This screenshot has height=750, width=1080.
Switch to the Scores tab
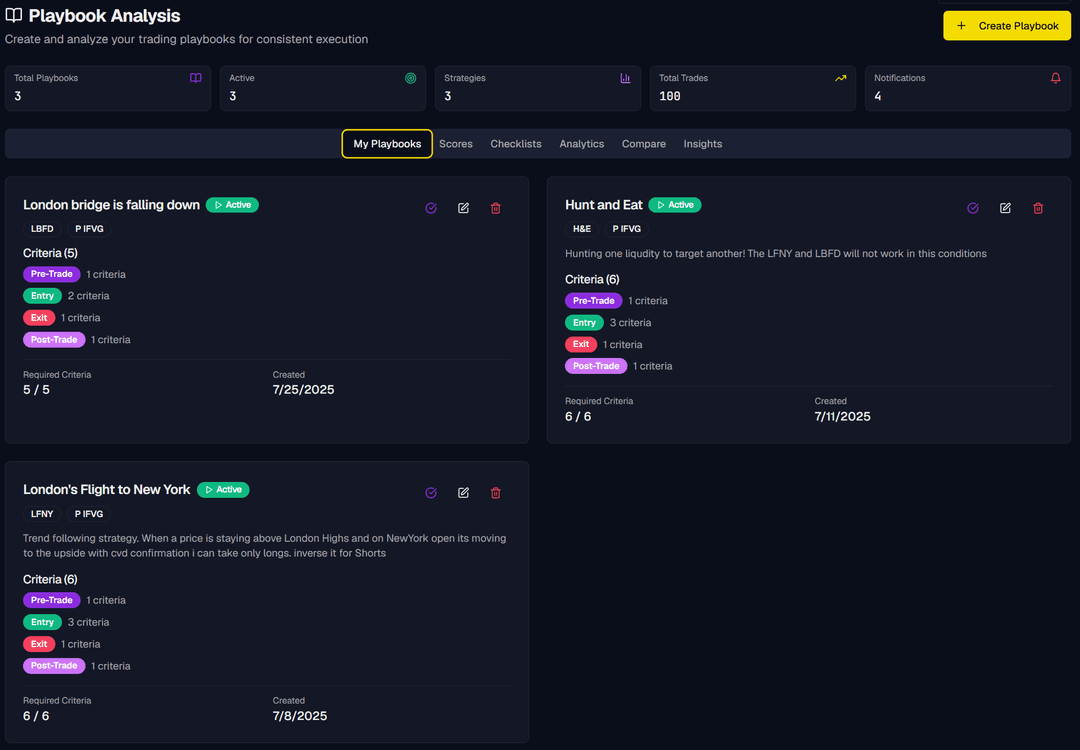coord(456,144)
